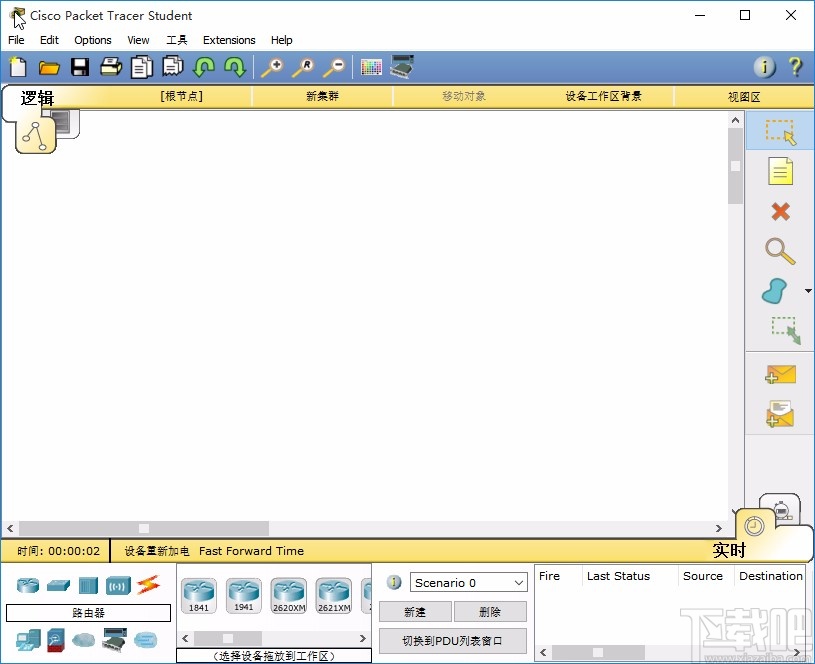Select the Hubs device category icon
815x664 pixels.
[x=88, y=585]
